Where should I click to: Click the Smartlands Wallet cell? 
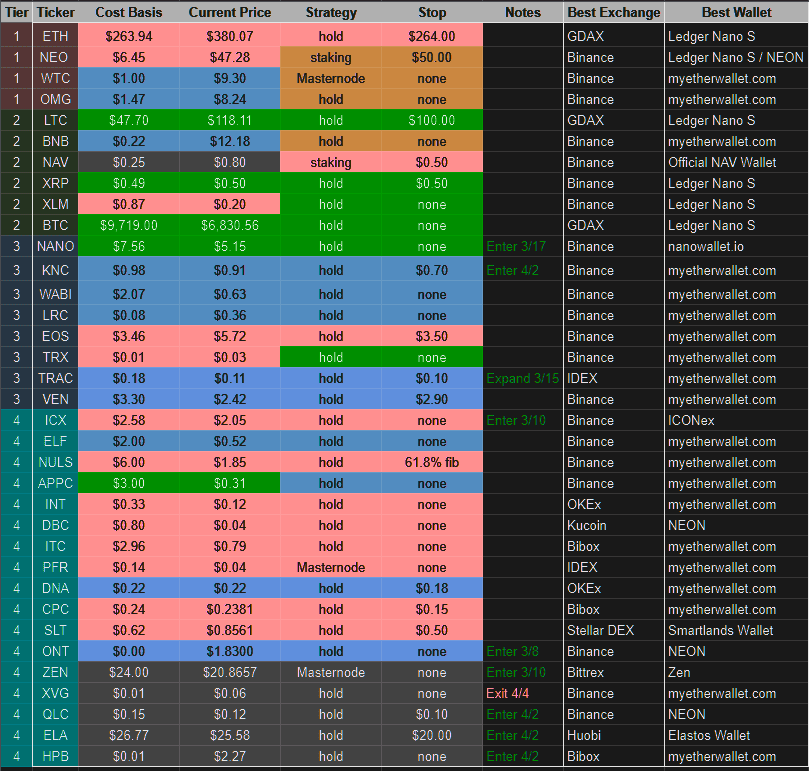click(736, 631)
